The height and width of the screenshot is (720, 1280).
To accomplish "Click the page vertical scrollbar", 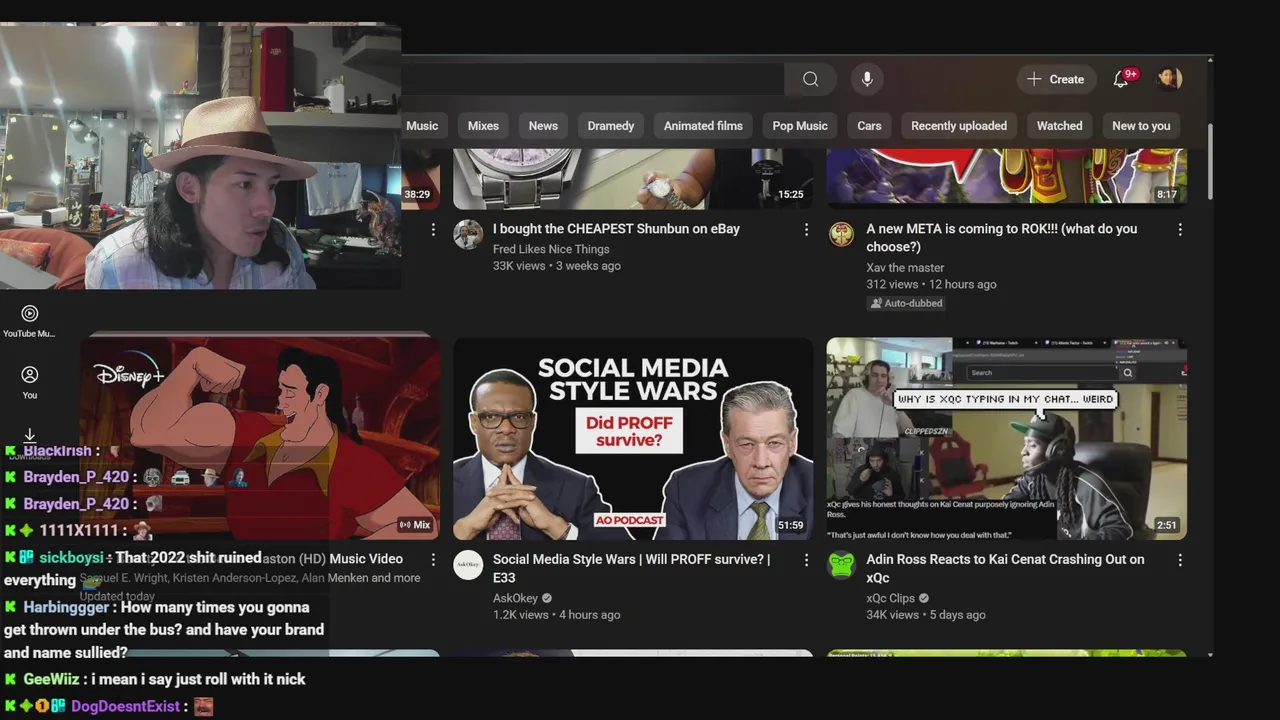I will 1211,161.
